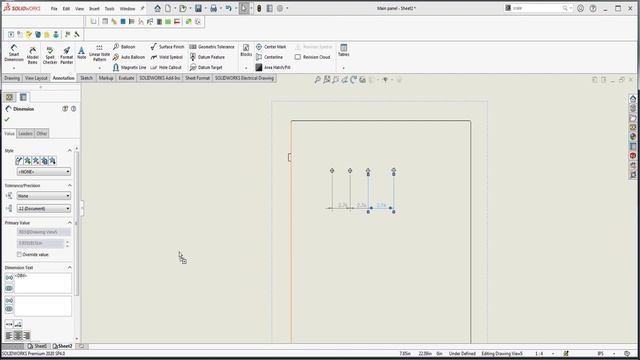
Task: Add a Centerline
Action: click(269, 57)
